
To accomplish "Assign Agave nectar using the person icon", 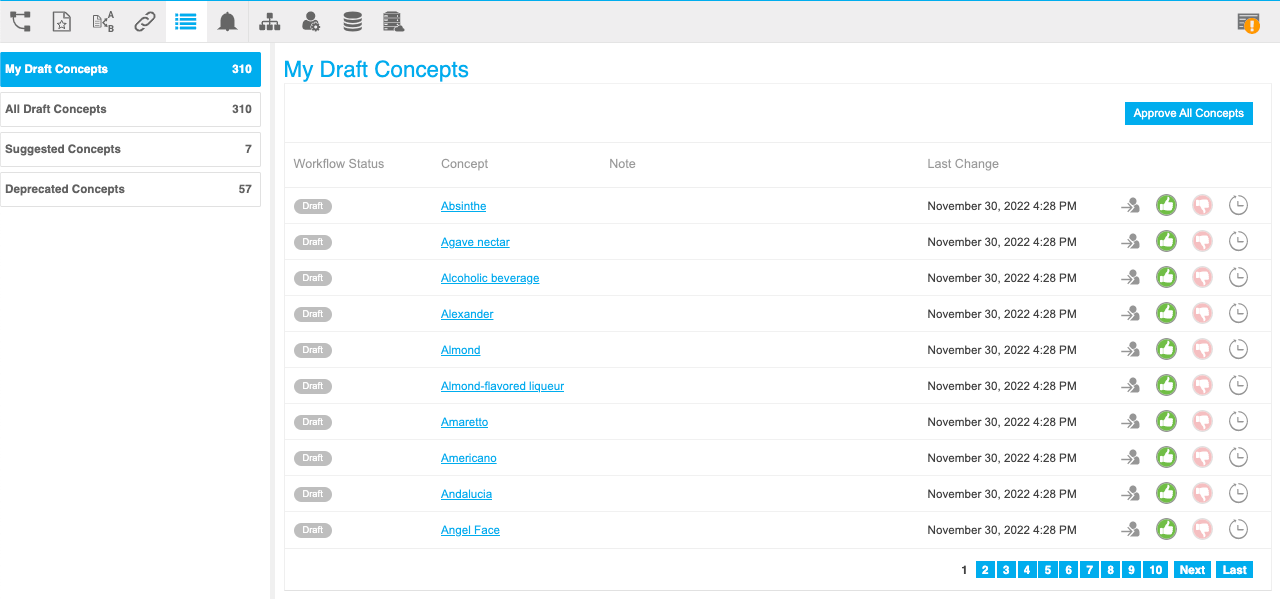I will [1130, 241].
